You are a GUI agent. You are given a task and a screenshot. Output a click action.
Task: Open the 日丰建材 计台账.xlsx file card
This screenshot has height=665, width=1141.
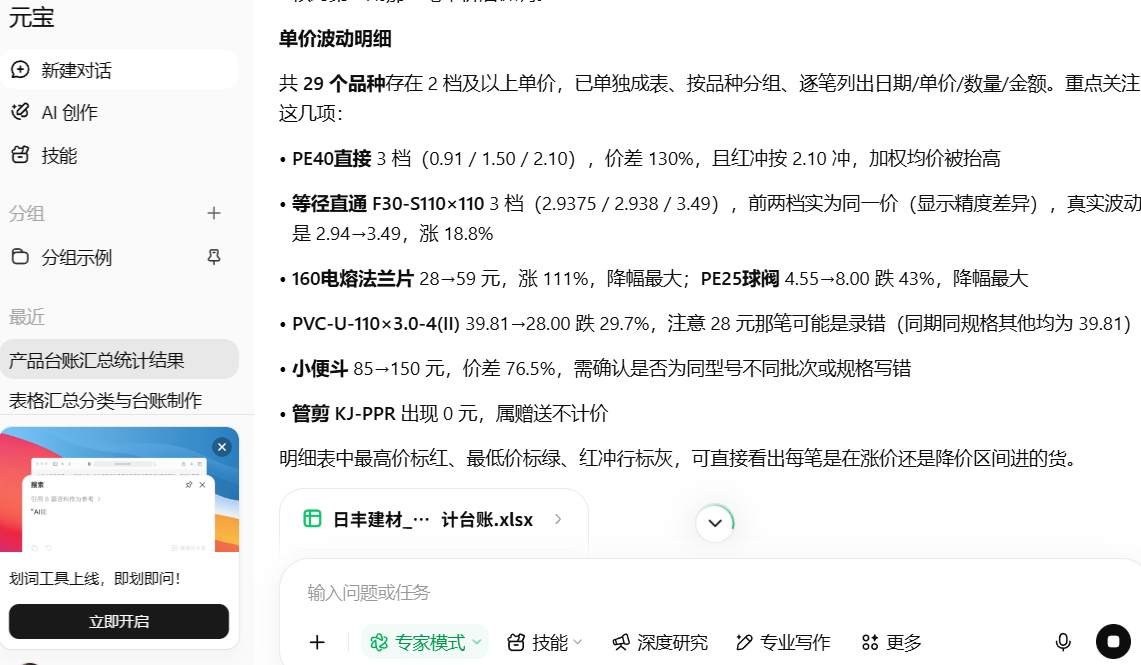(x=434, y=519)
